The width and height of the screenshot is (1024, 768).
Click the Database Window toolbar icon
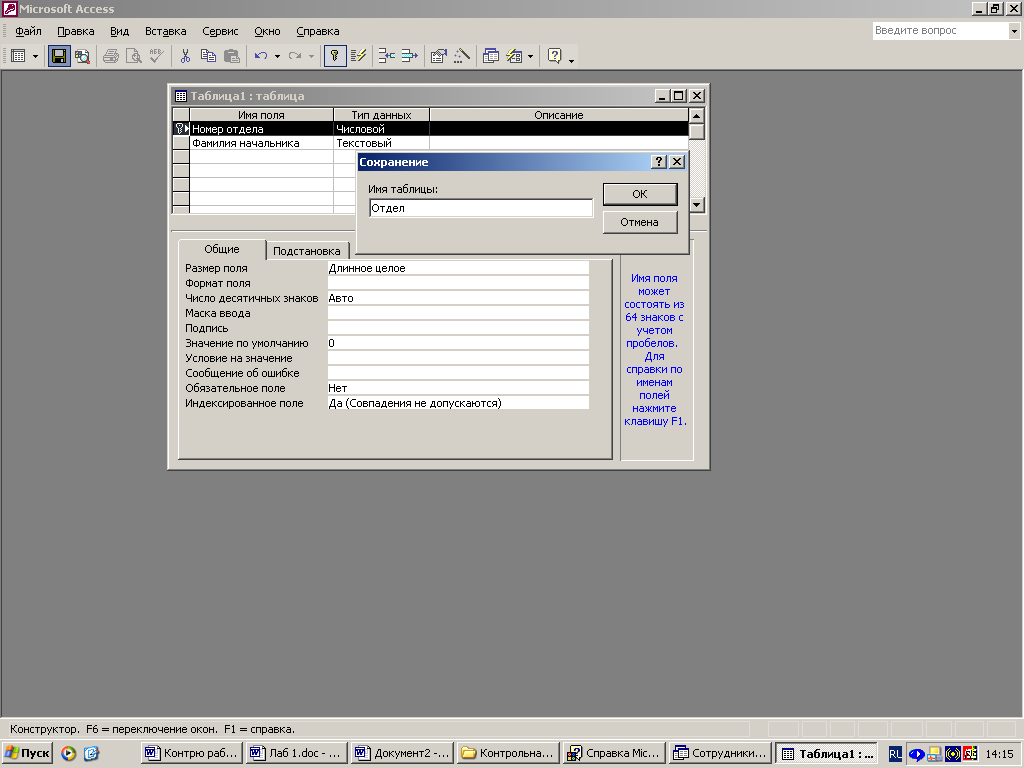(490, 56)
